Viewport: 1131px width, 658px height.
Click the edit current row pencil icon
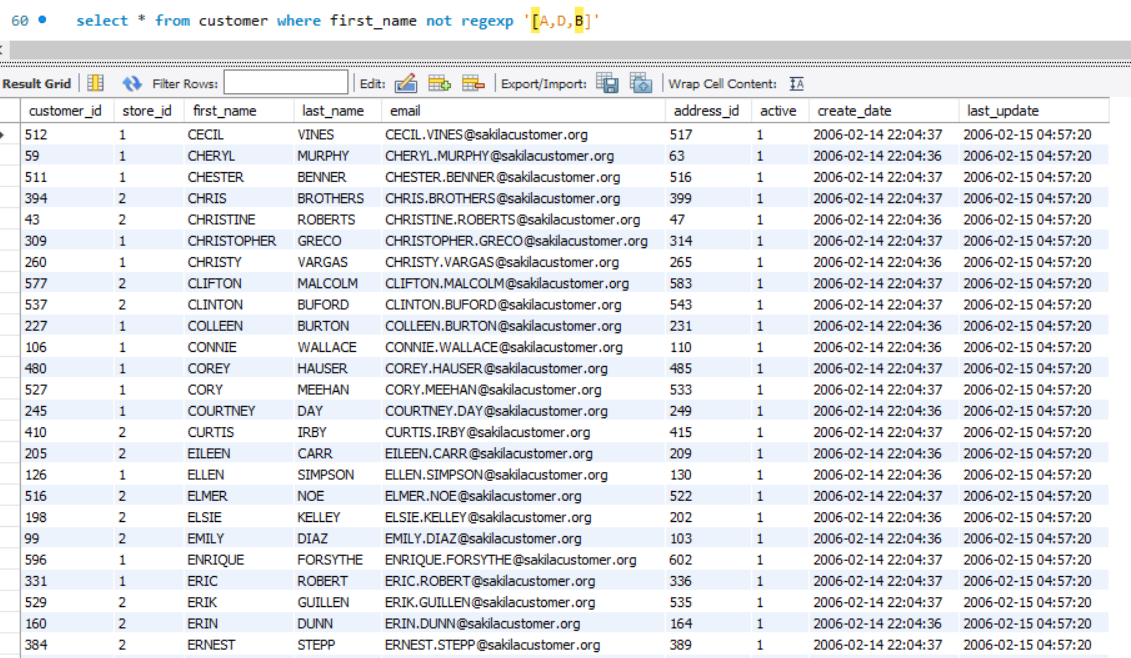pyautogui.click(x=405, y=83)
